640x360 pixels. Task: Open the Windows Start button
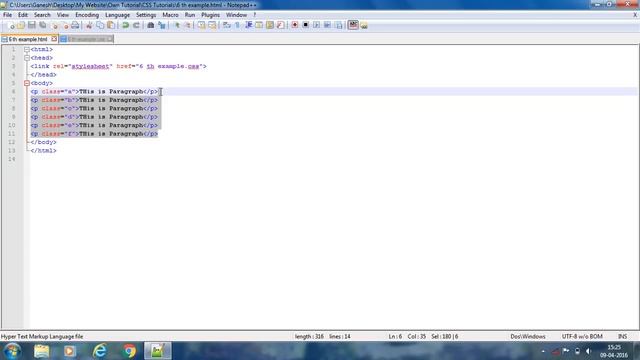(x=12, y=351)
